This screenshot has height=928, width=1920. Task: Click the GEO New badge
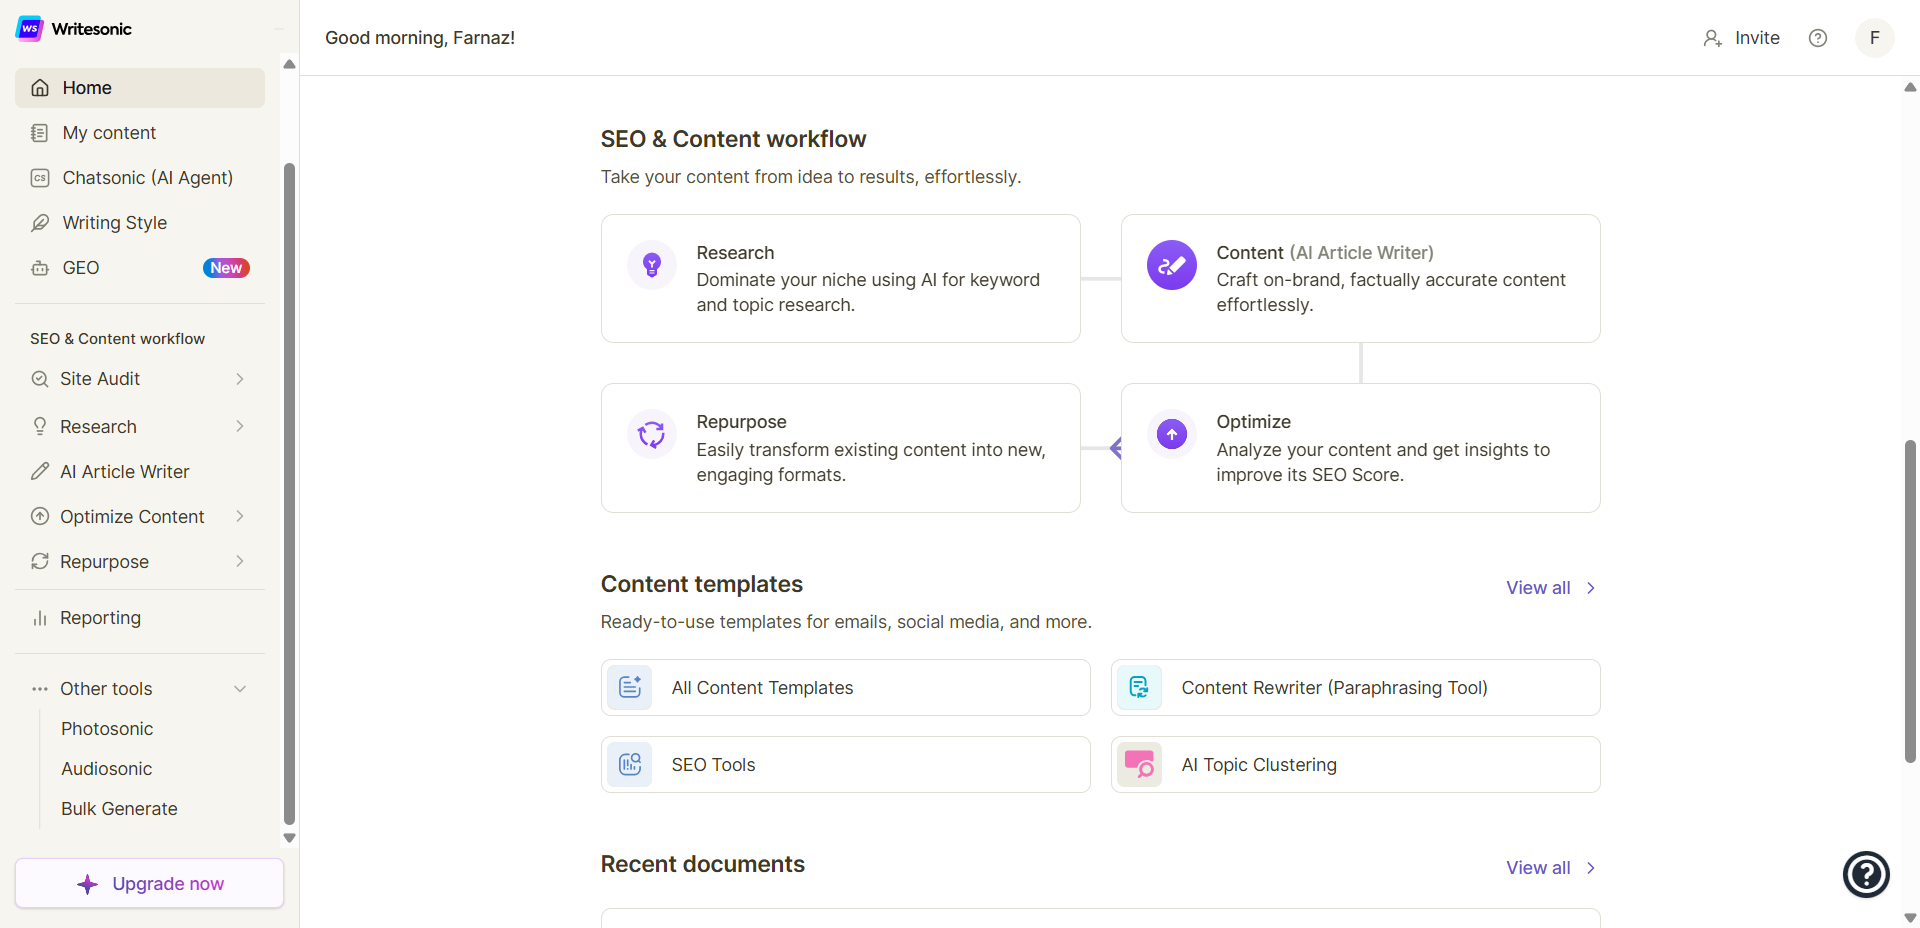pyautogui.click(x=226, y=268)
